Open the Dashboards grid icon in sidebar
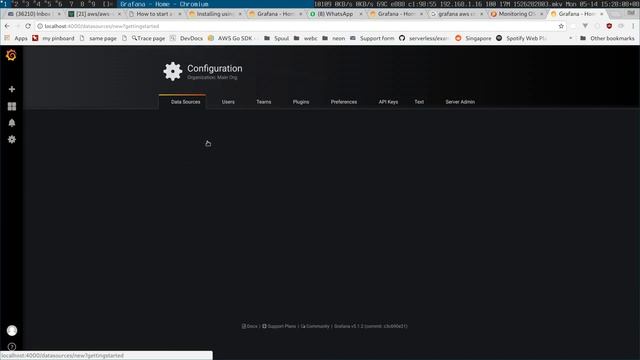 [x=12, y=106]
